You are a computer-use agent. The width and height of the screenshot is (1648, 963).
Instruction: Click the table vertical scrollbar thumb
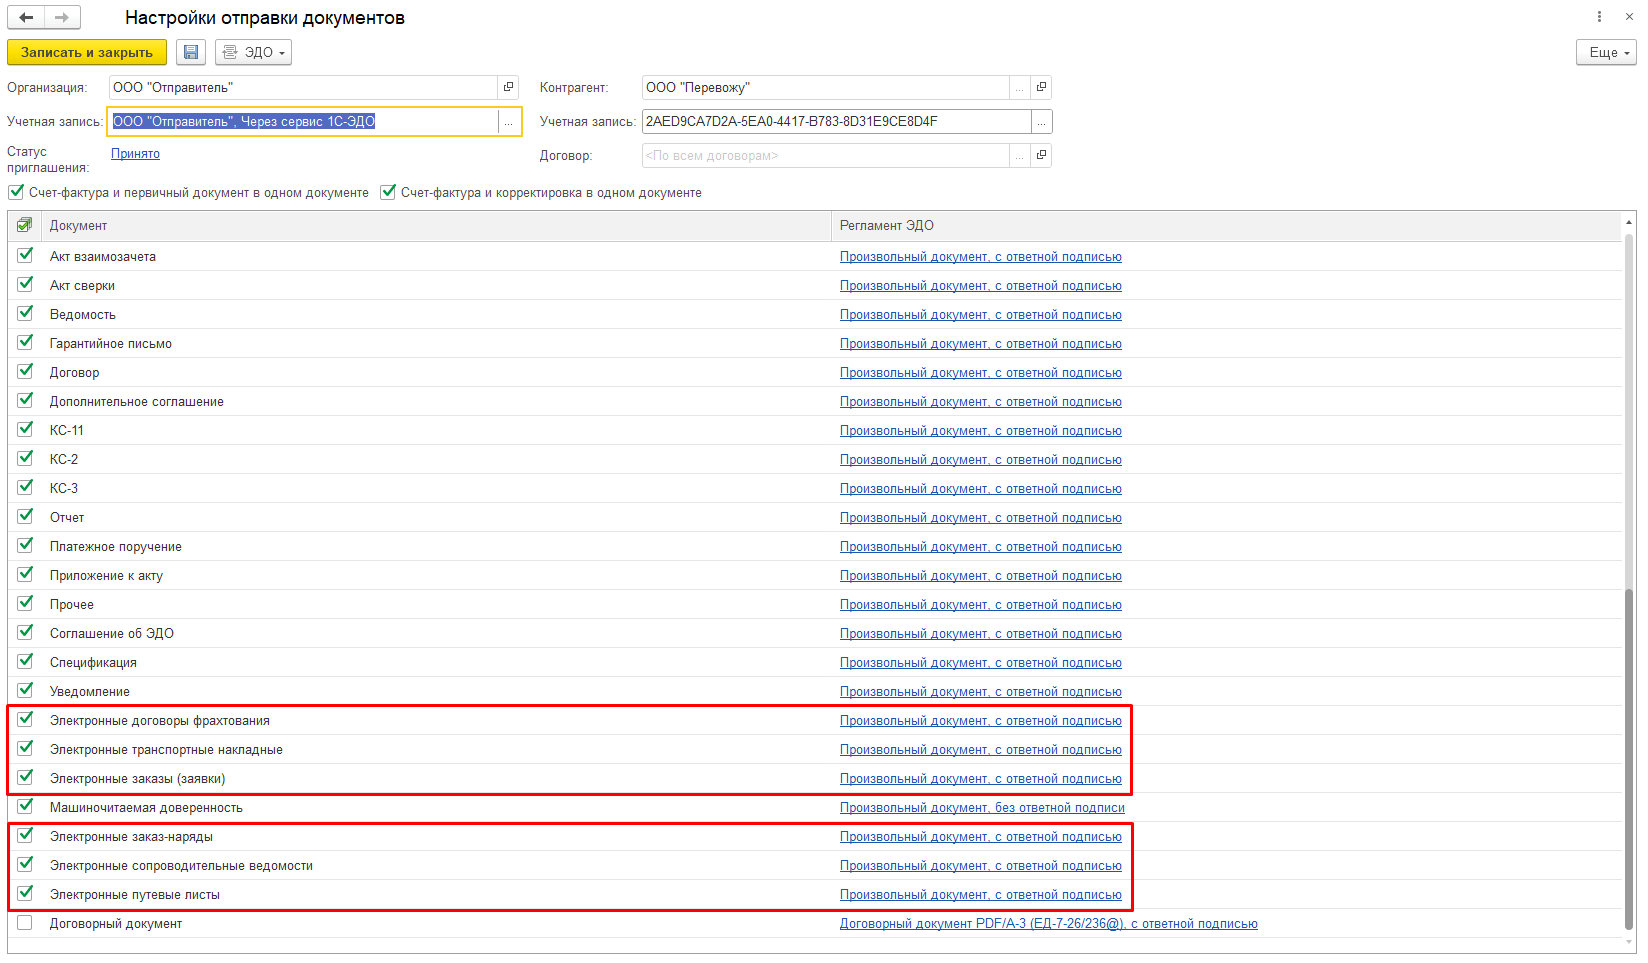[1629, 760]
